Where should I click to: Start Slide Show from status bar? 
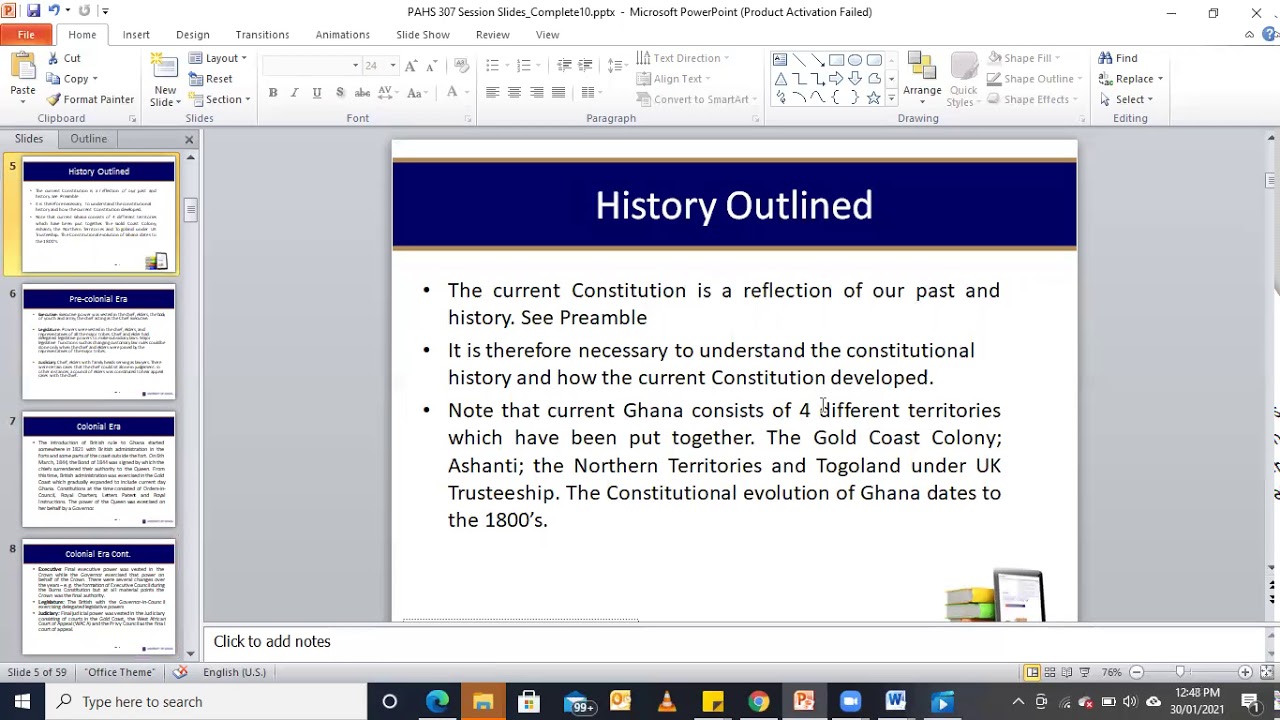[1085, 672]
